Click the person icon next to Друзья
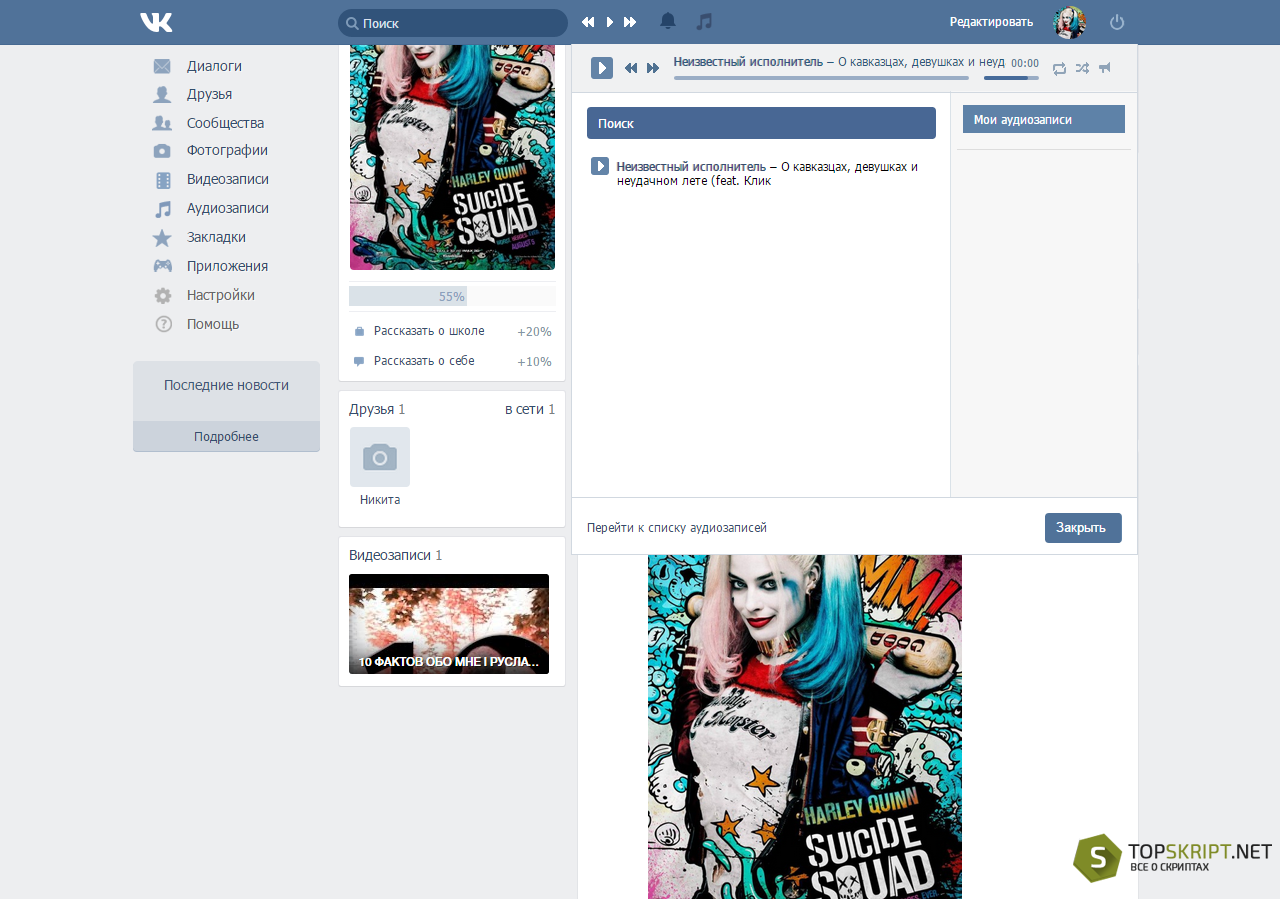The width and height of the screenshot is (1280, 899). [x=162, y=94]
